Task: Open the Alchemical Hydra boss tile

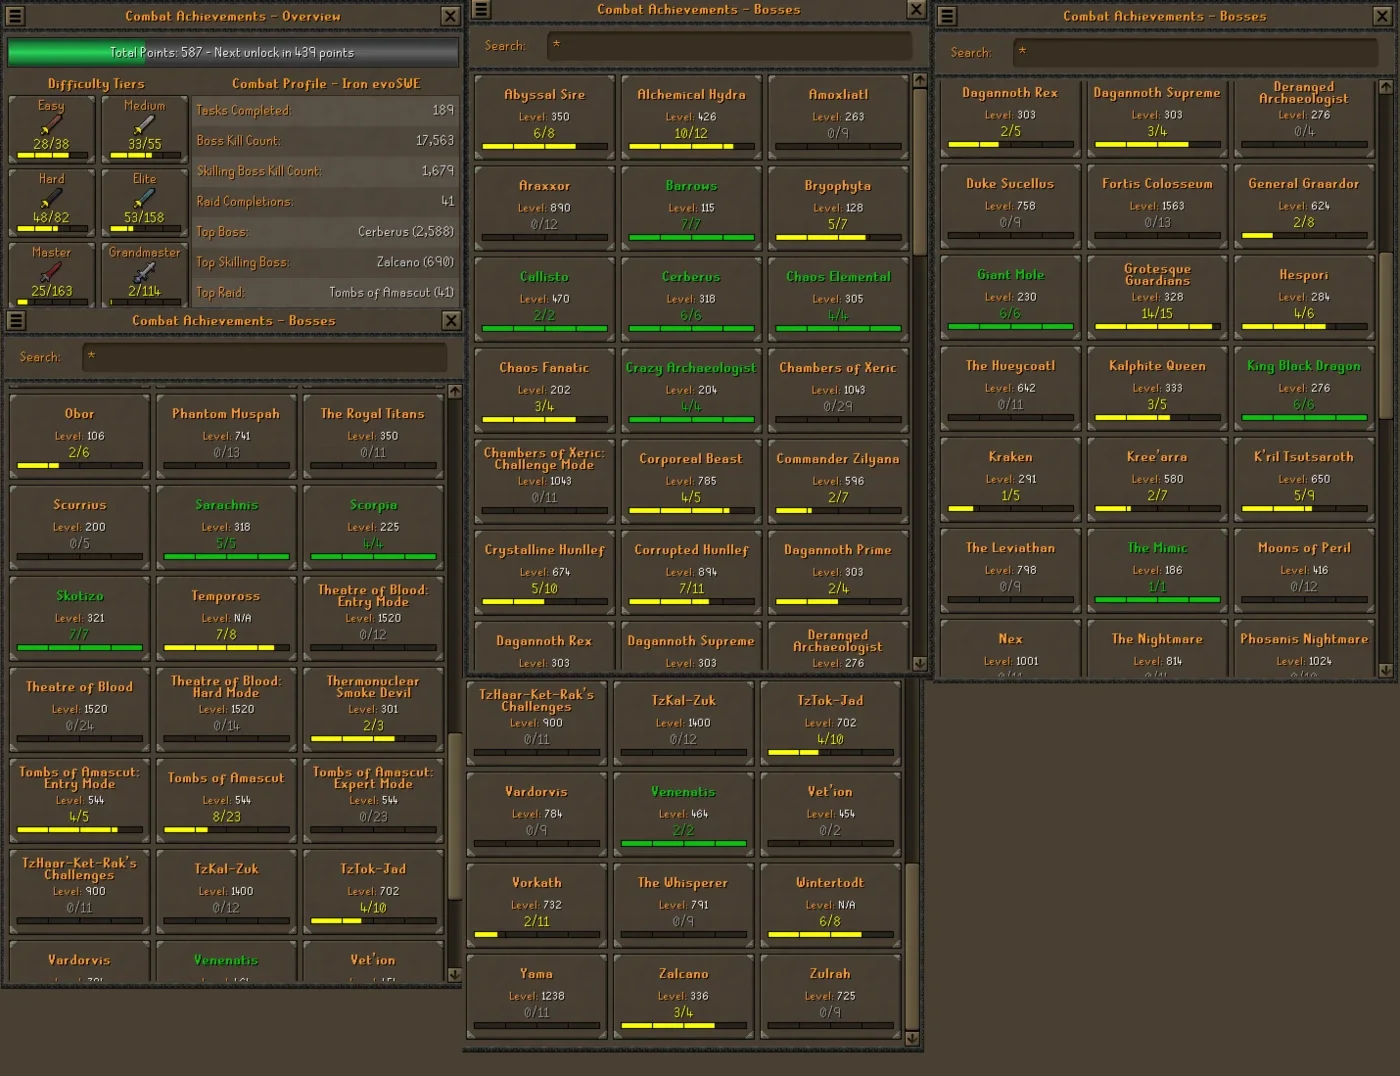Action: coord(691,116)
